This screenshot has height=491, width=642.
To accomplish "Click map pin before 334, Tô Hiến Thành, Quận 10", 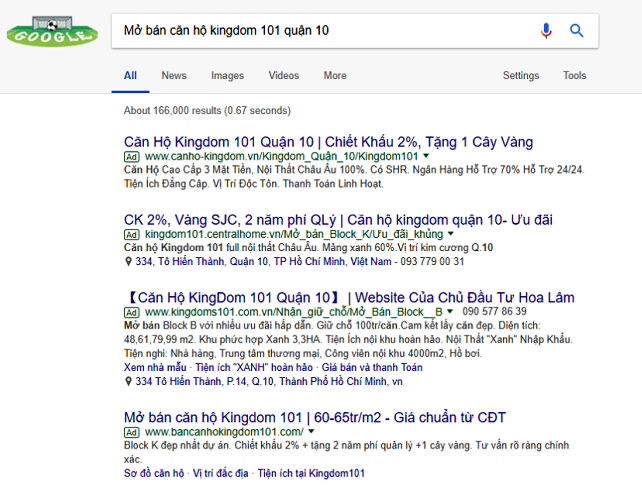I will tap(128, 261).
